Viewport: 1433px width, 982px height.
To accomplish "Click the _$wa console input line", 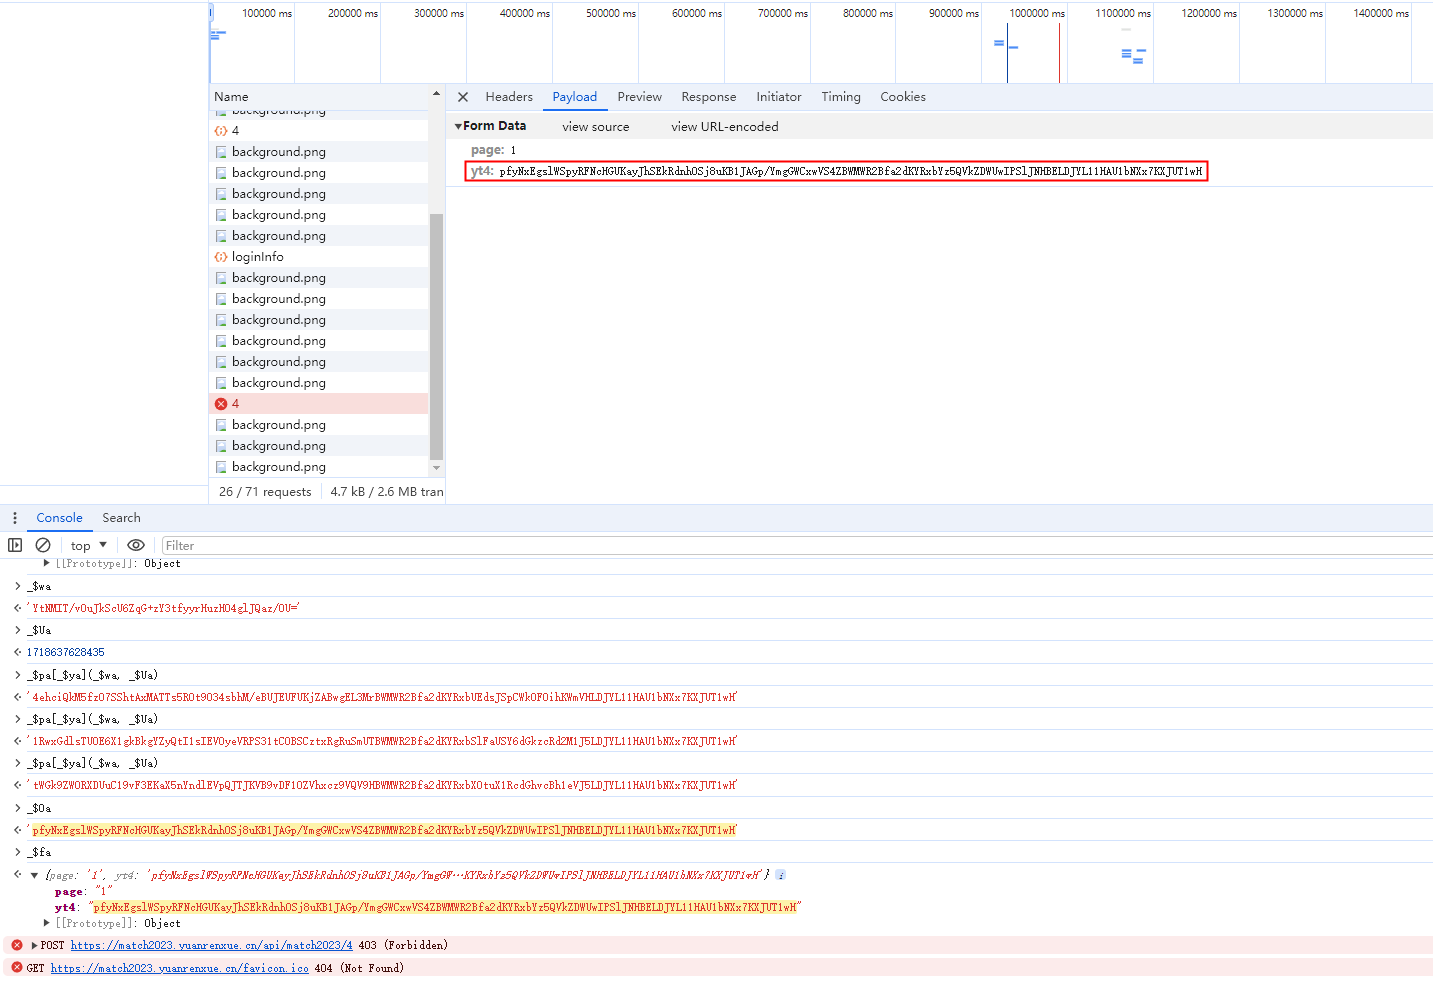I will (40, 587).
